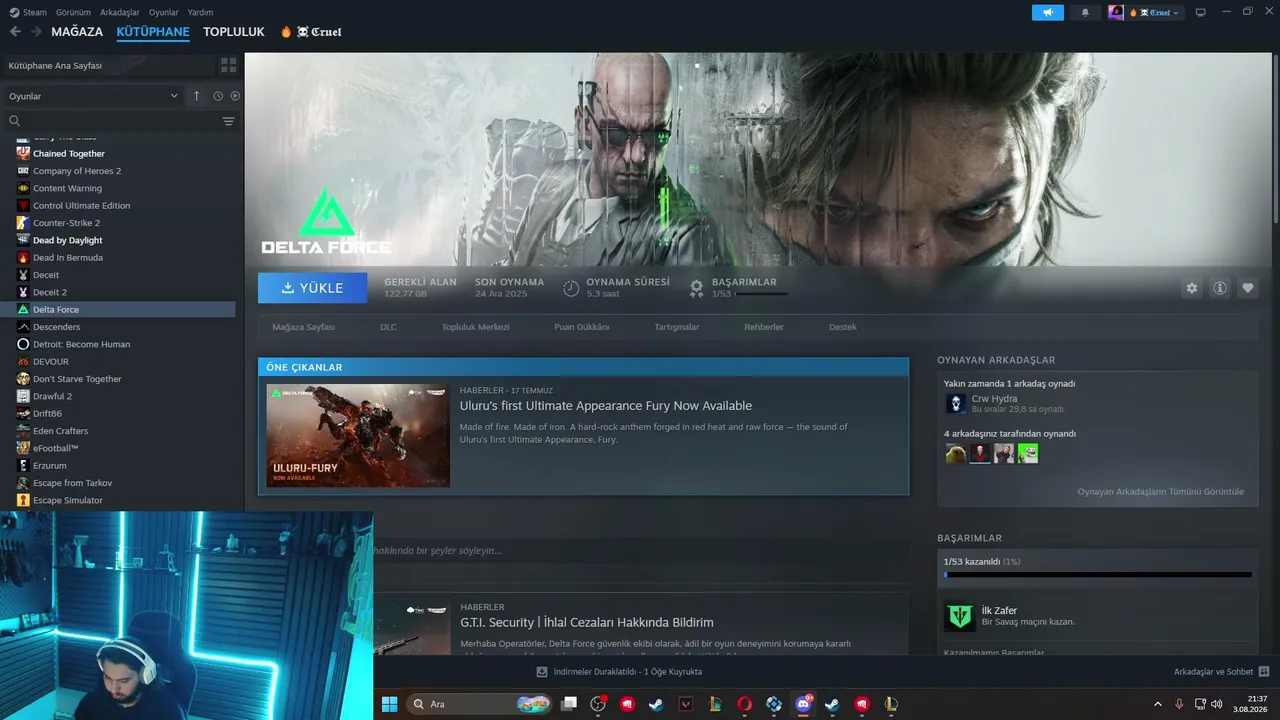Click the İlk Zafer achievement icon
Image resolution: width=1280 pixels, height=720 pixels.
pyautogui.click(x=960, y=616)
